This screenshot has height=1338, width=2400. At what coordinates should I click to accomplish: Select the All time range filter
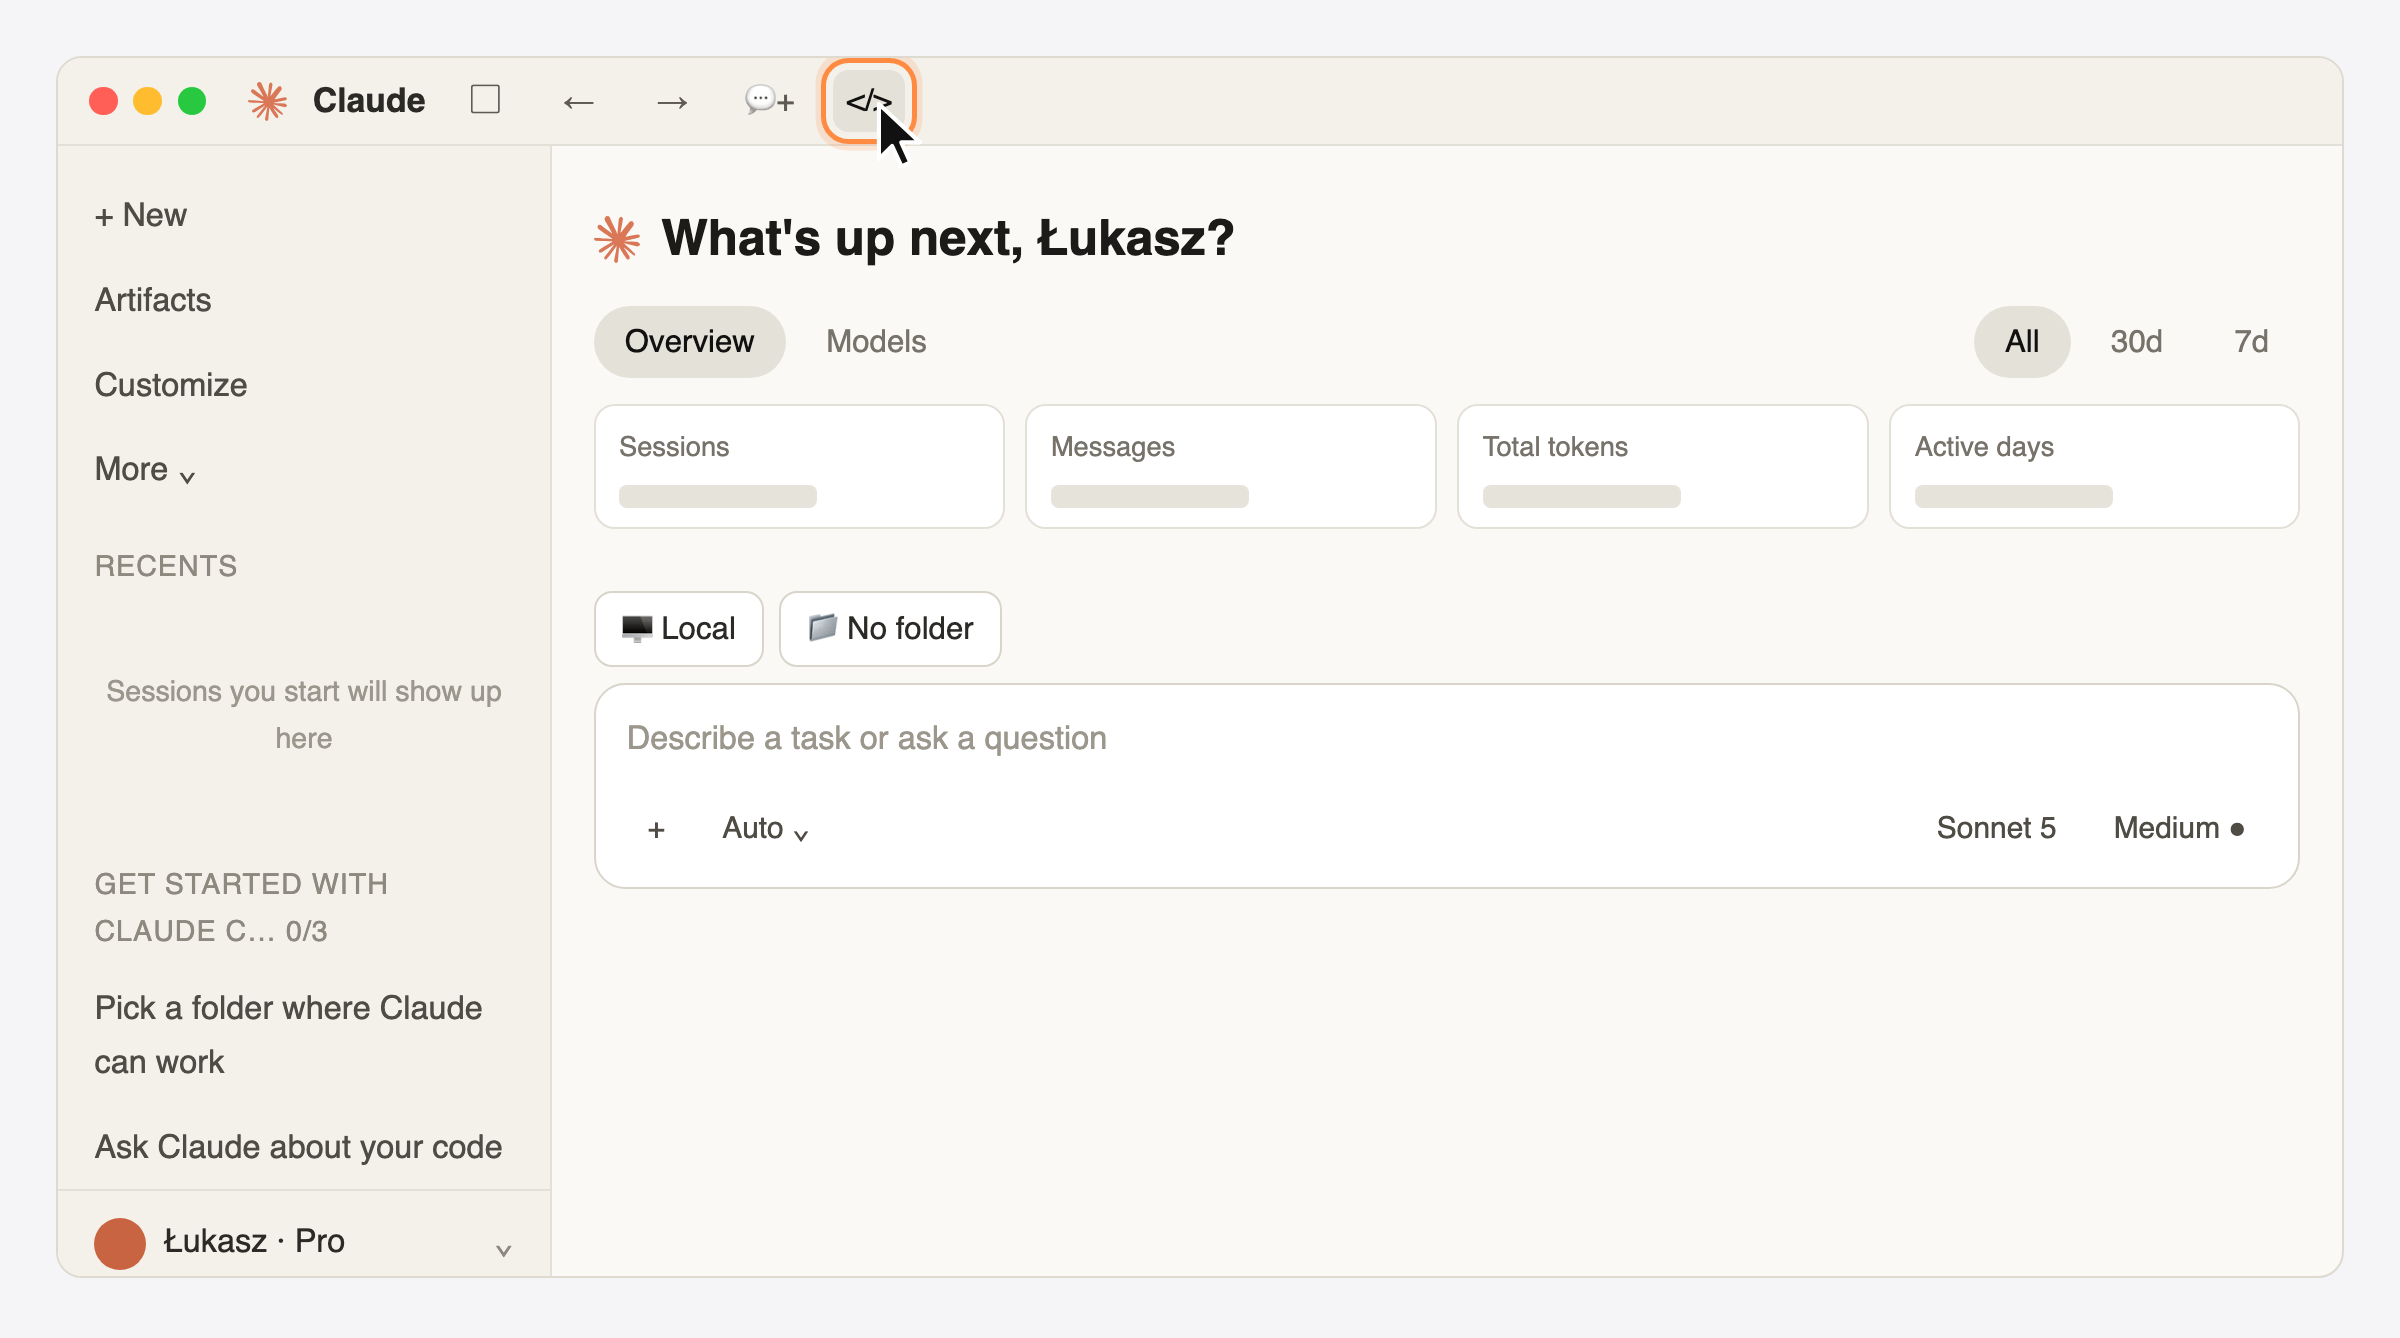coord(2021,342)
